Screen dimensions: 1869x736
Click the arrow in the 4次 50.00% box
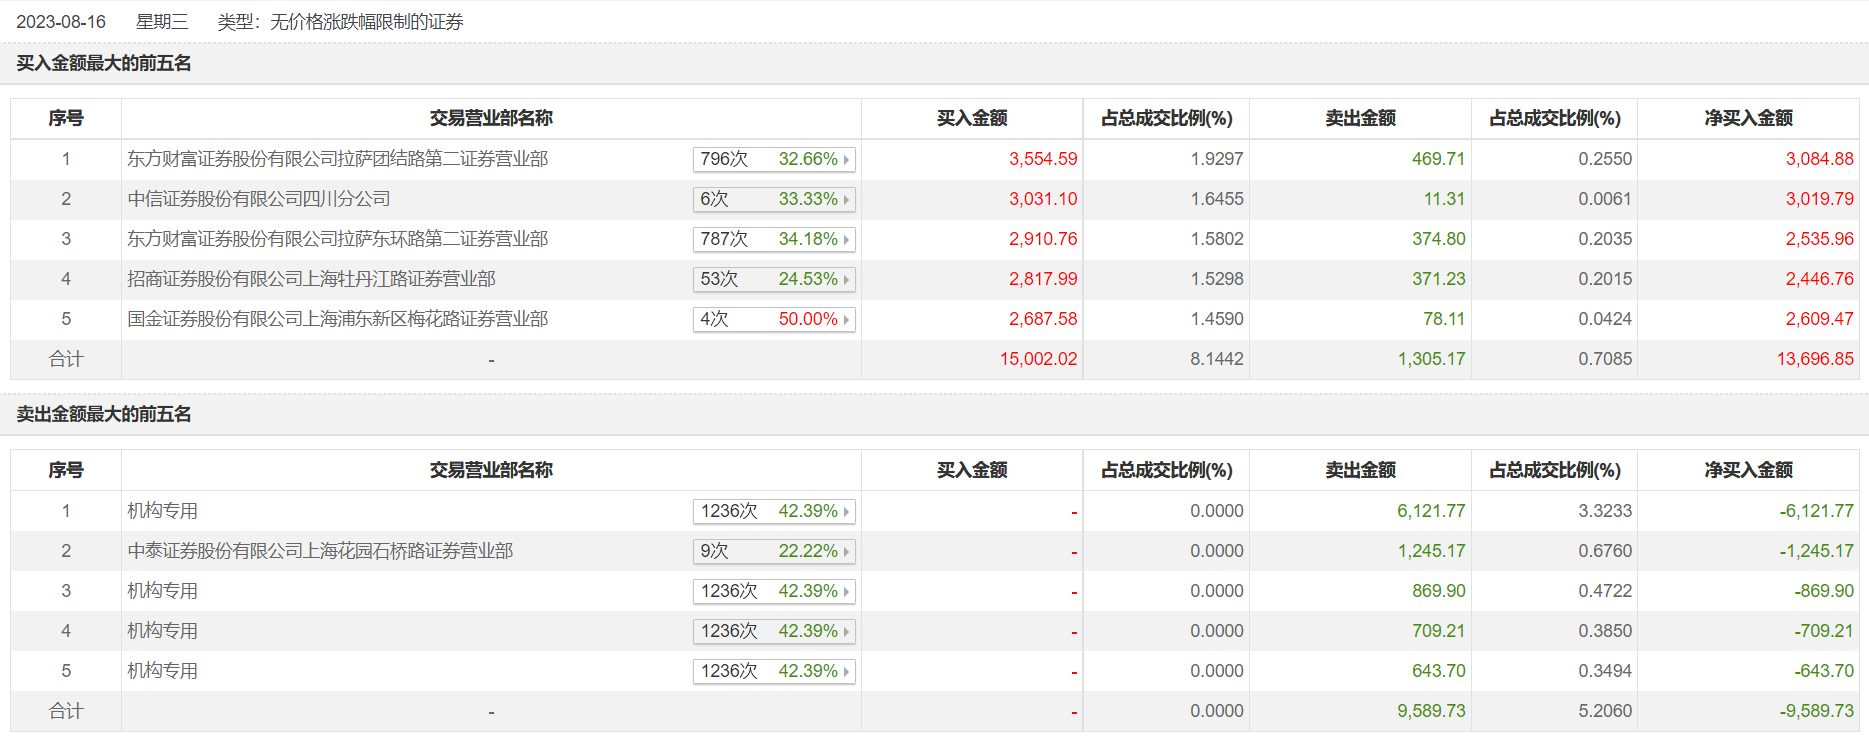pyautogui.click(x=846, y=320)
